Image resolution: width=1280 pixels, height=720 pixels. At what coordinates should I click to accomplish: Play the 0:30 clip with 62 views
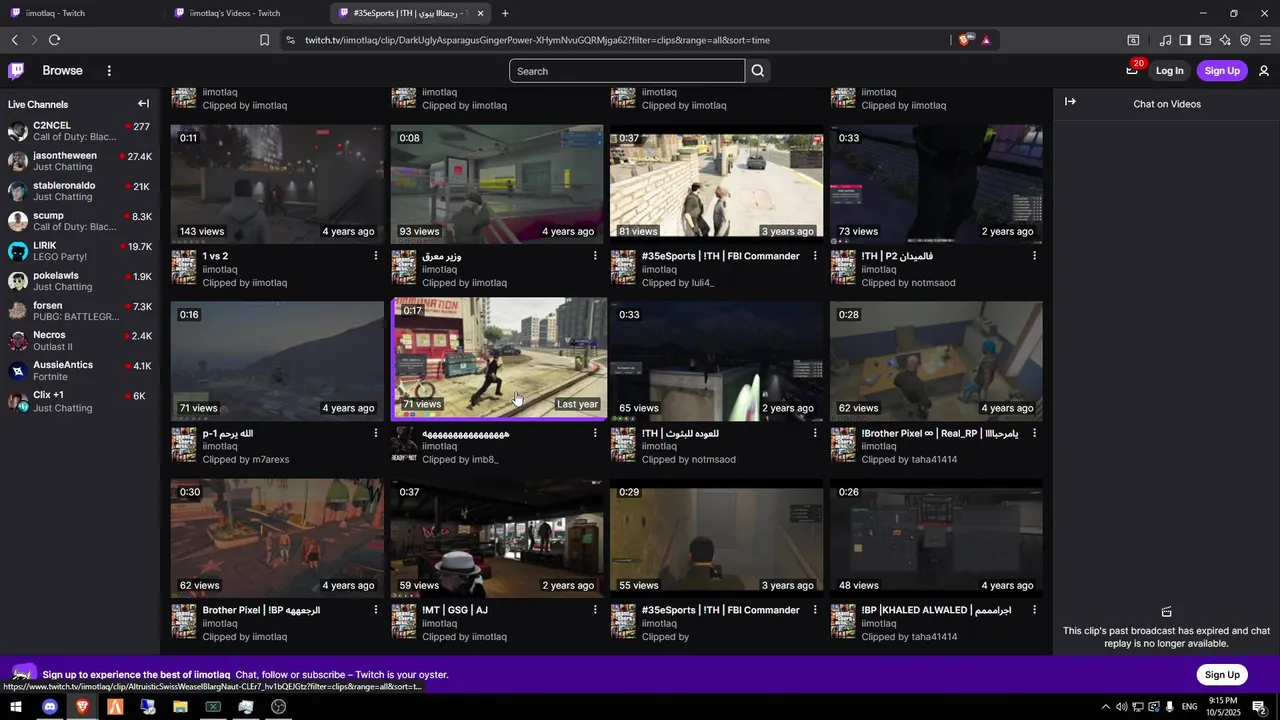coord(277,538)
